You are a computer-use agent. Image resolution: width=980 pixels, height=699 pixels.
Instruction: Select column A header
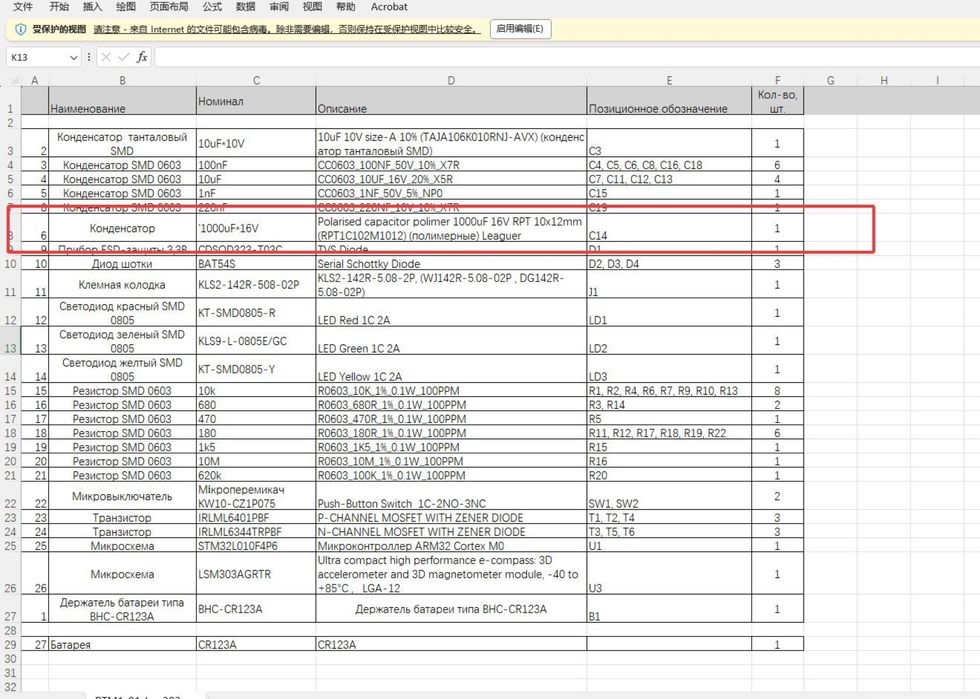[x=34, y=80]
